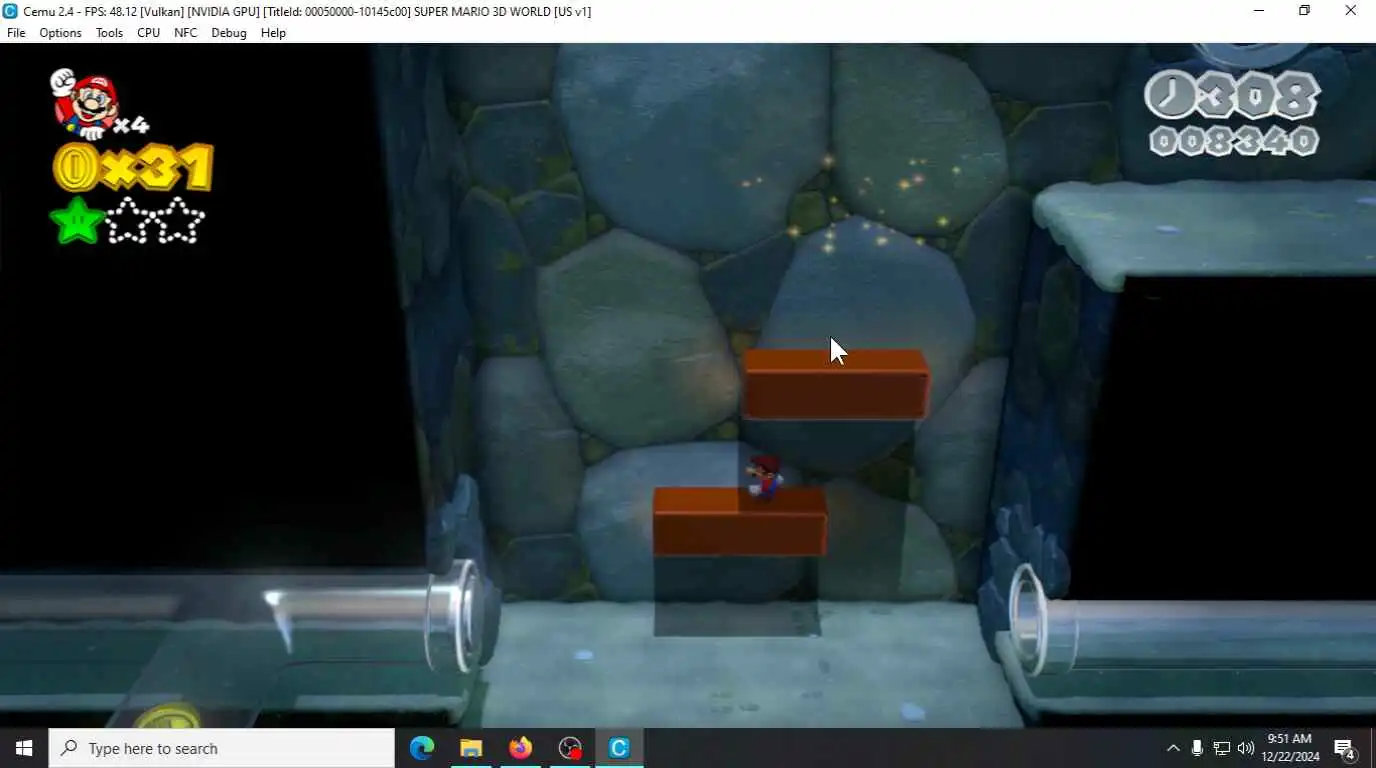
Task: Open the Tools menu
Action: [x=109, y=33]
